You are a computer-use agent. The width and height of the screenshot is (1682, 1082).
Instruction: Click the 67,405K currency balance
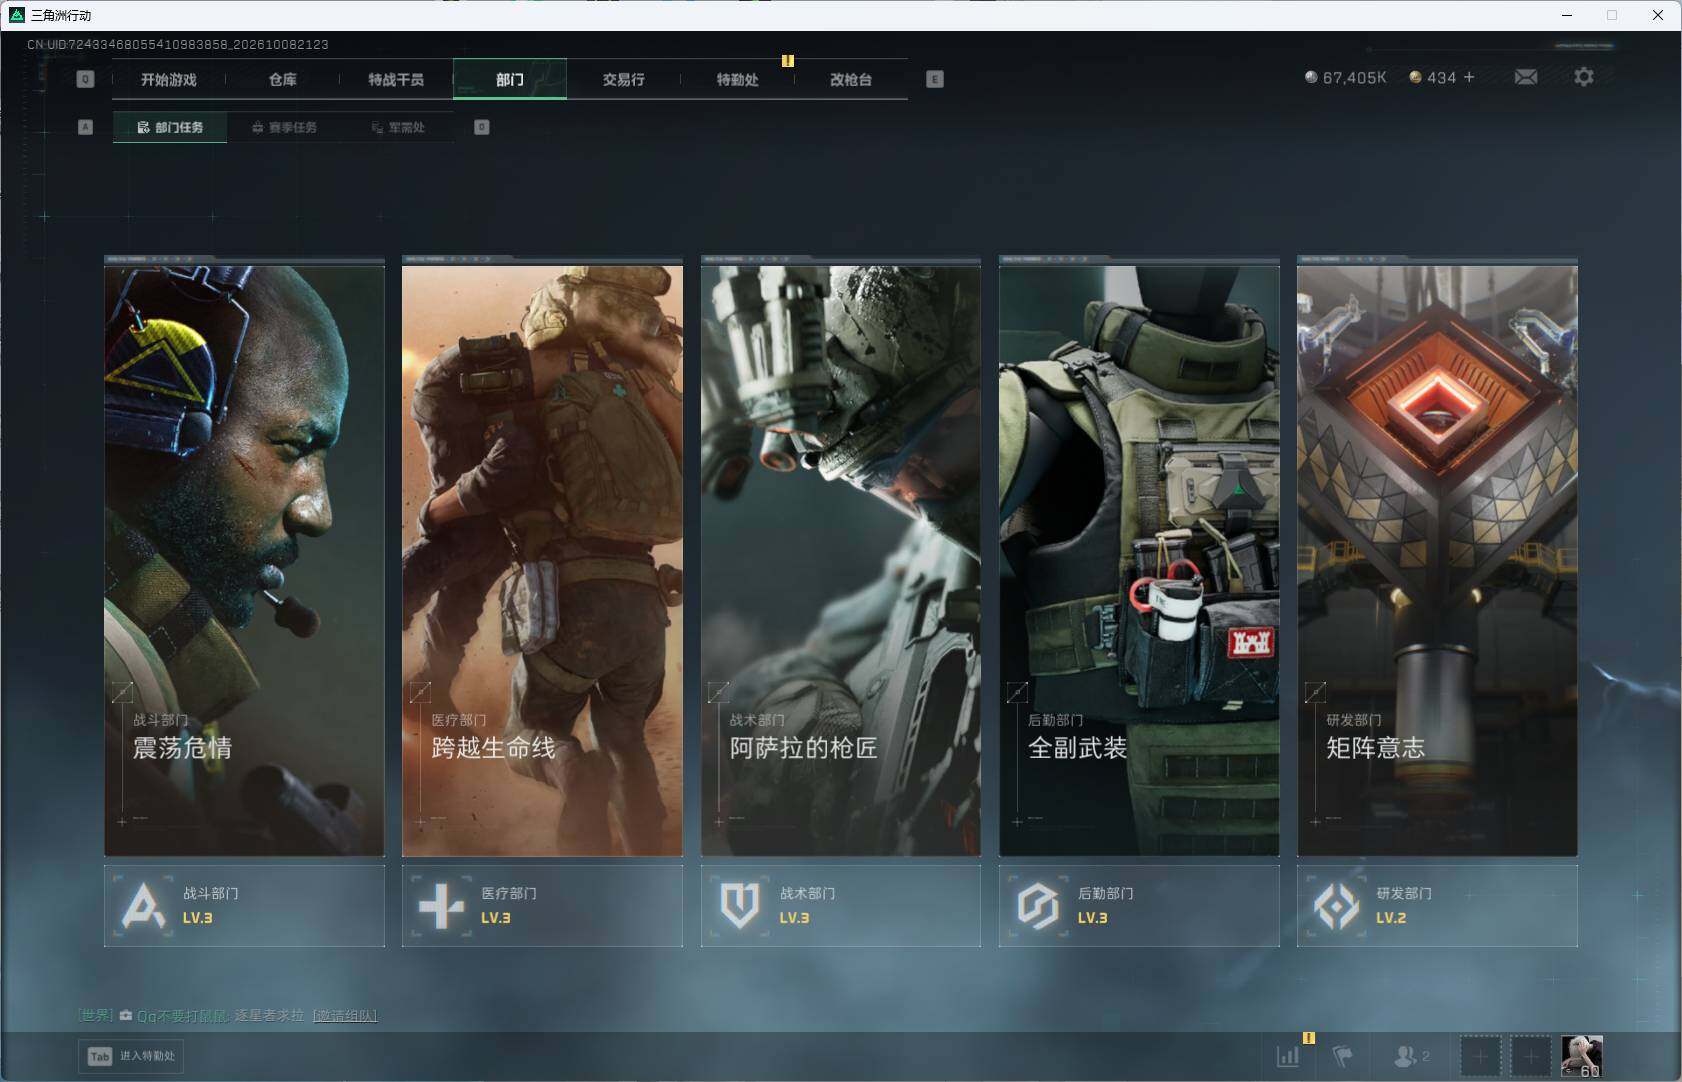(x=1346, y=77)
